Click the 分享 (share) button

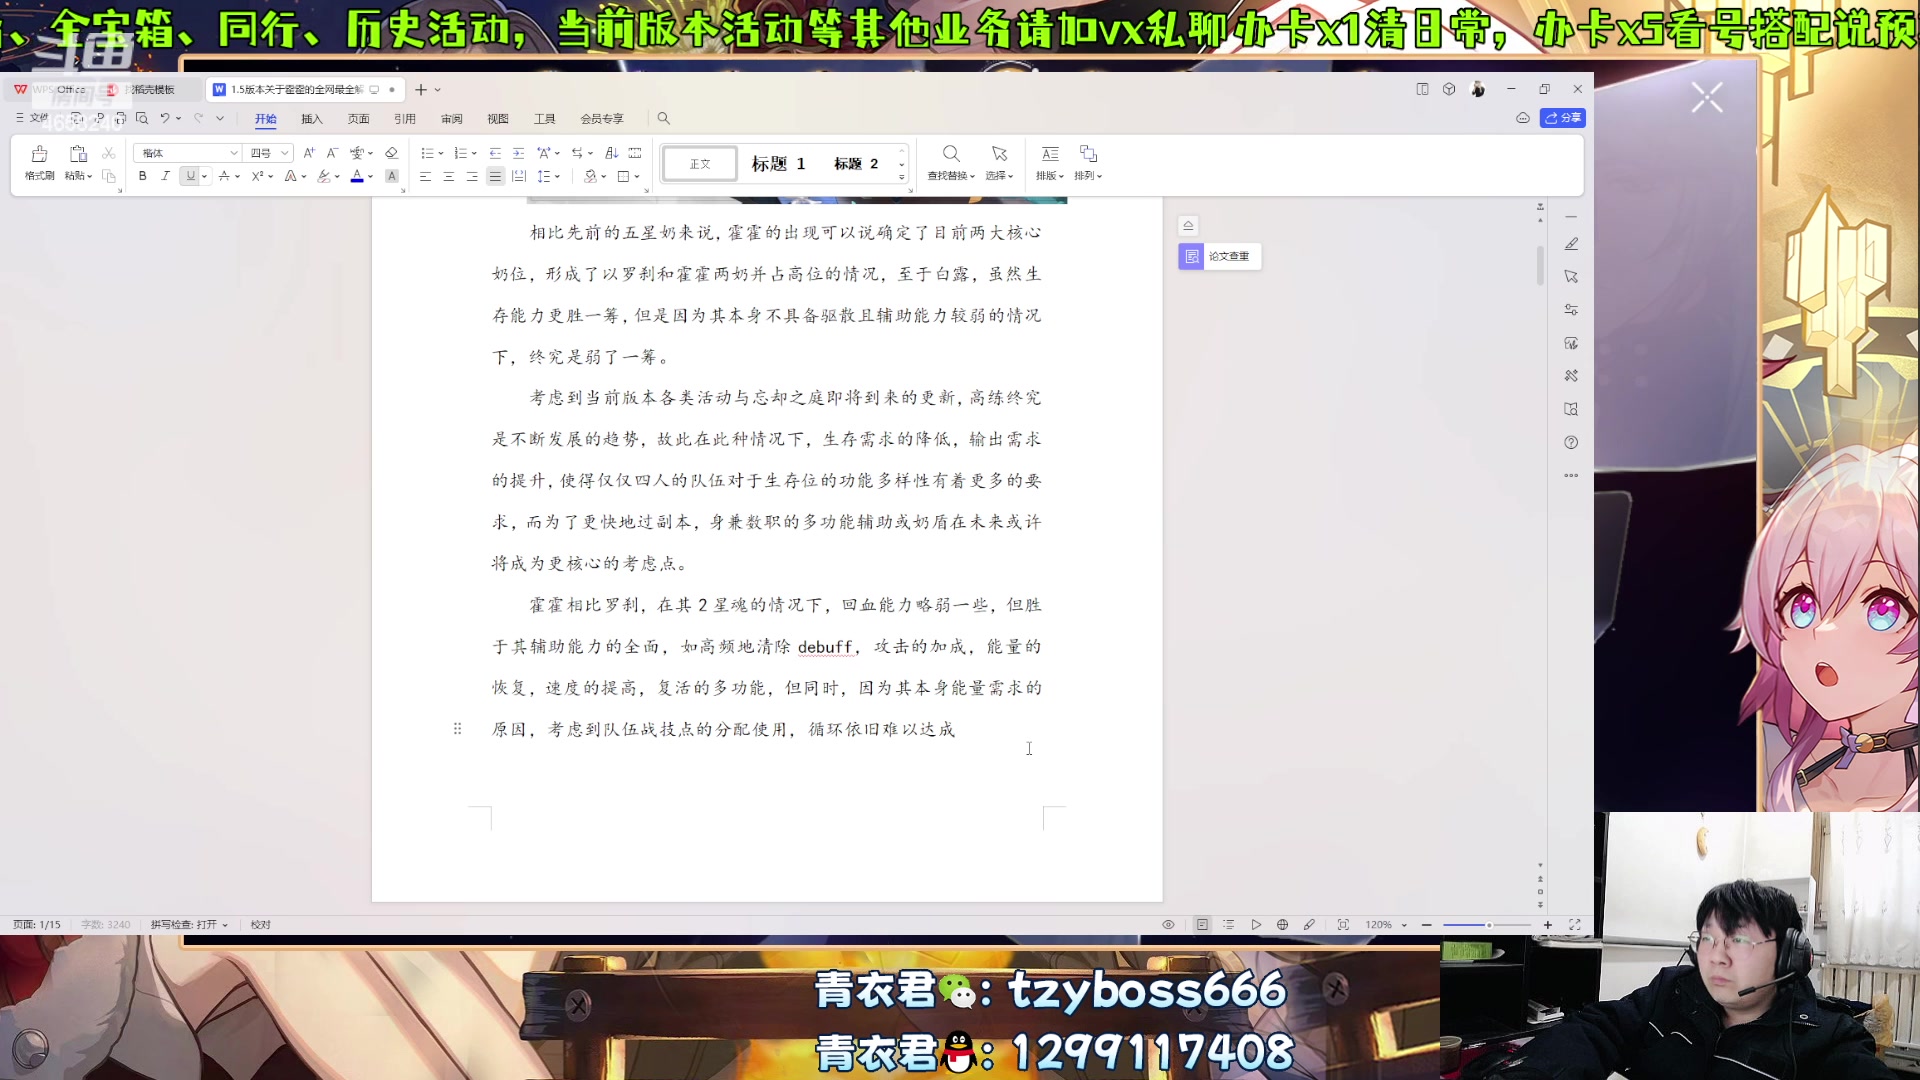click(x=1563, y=117)
